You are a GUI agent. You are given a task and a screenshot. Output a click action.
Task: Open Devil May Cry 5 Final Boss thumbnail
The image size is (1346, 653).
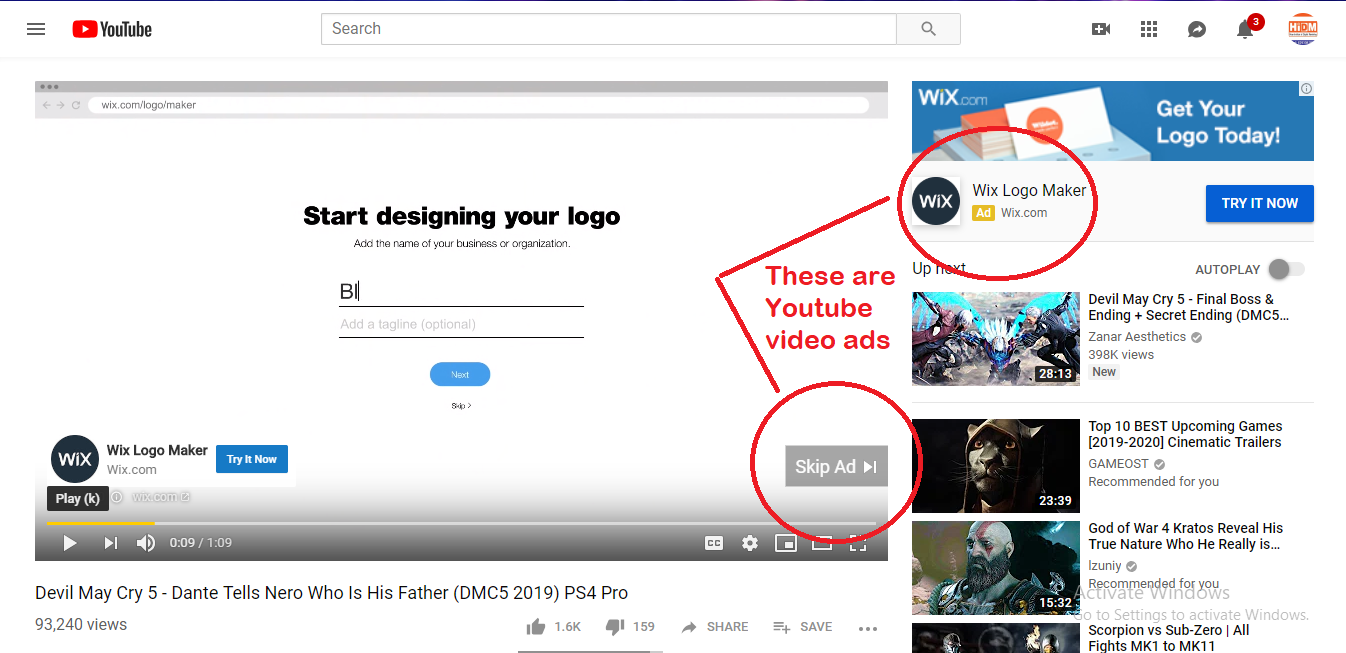tap(996, 339)
